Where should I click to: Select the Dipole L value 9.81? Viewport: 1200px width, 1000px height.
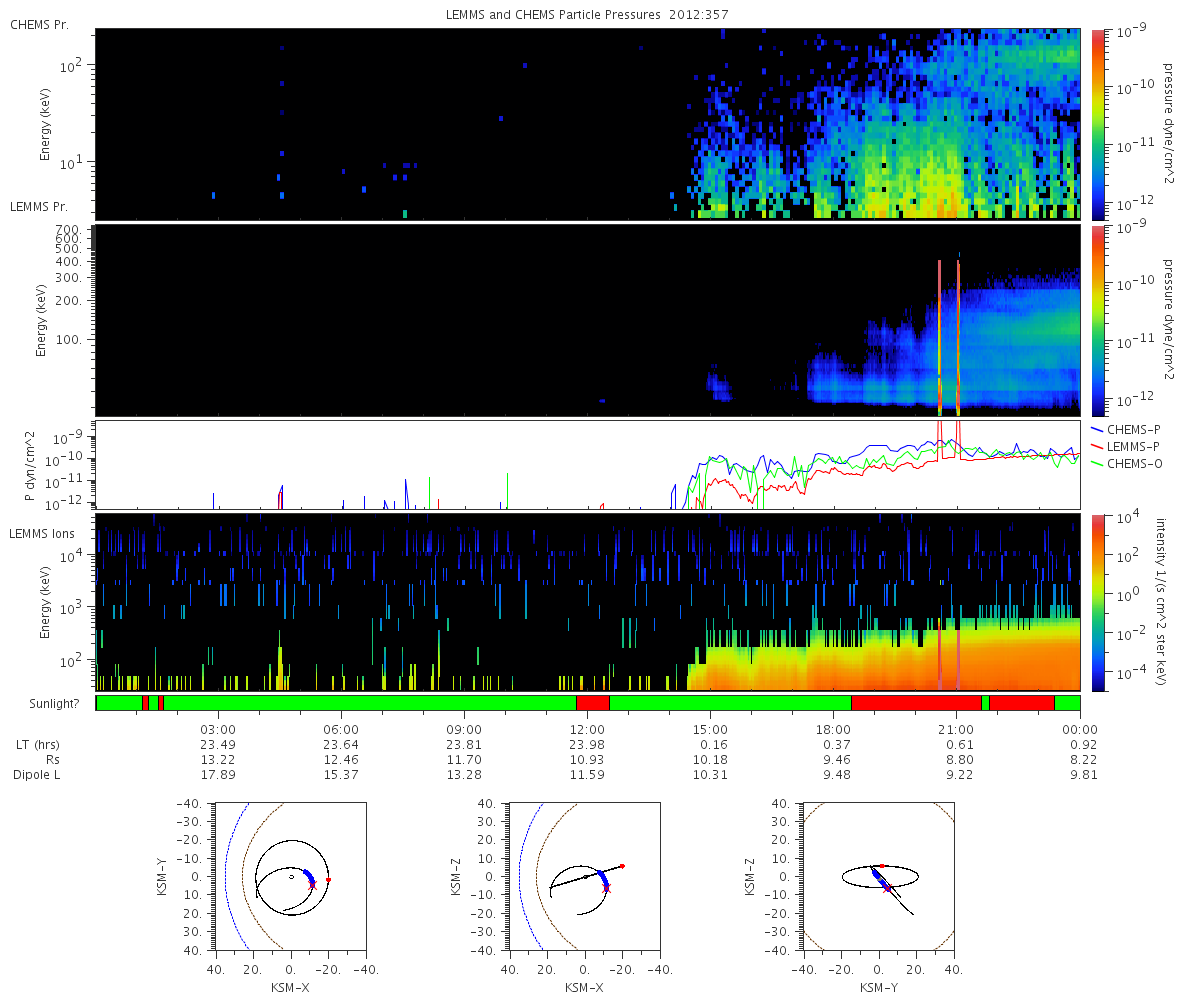coord(1084,775)
